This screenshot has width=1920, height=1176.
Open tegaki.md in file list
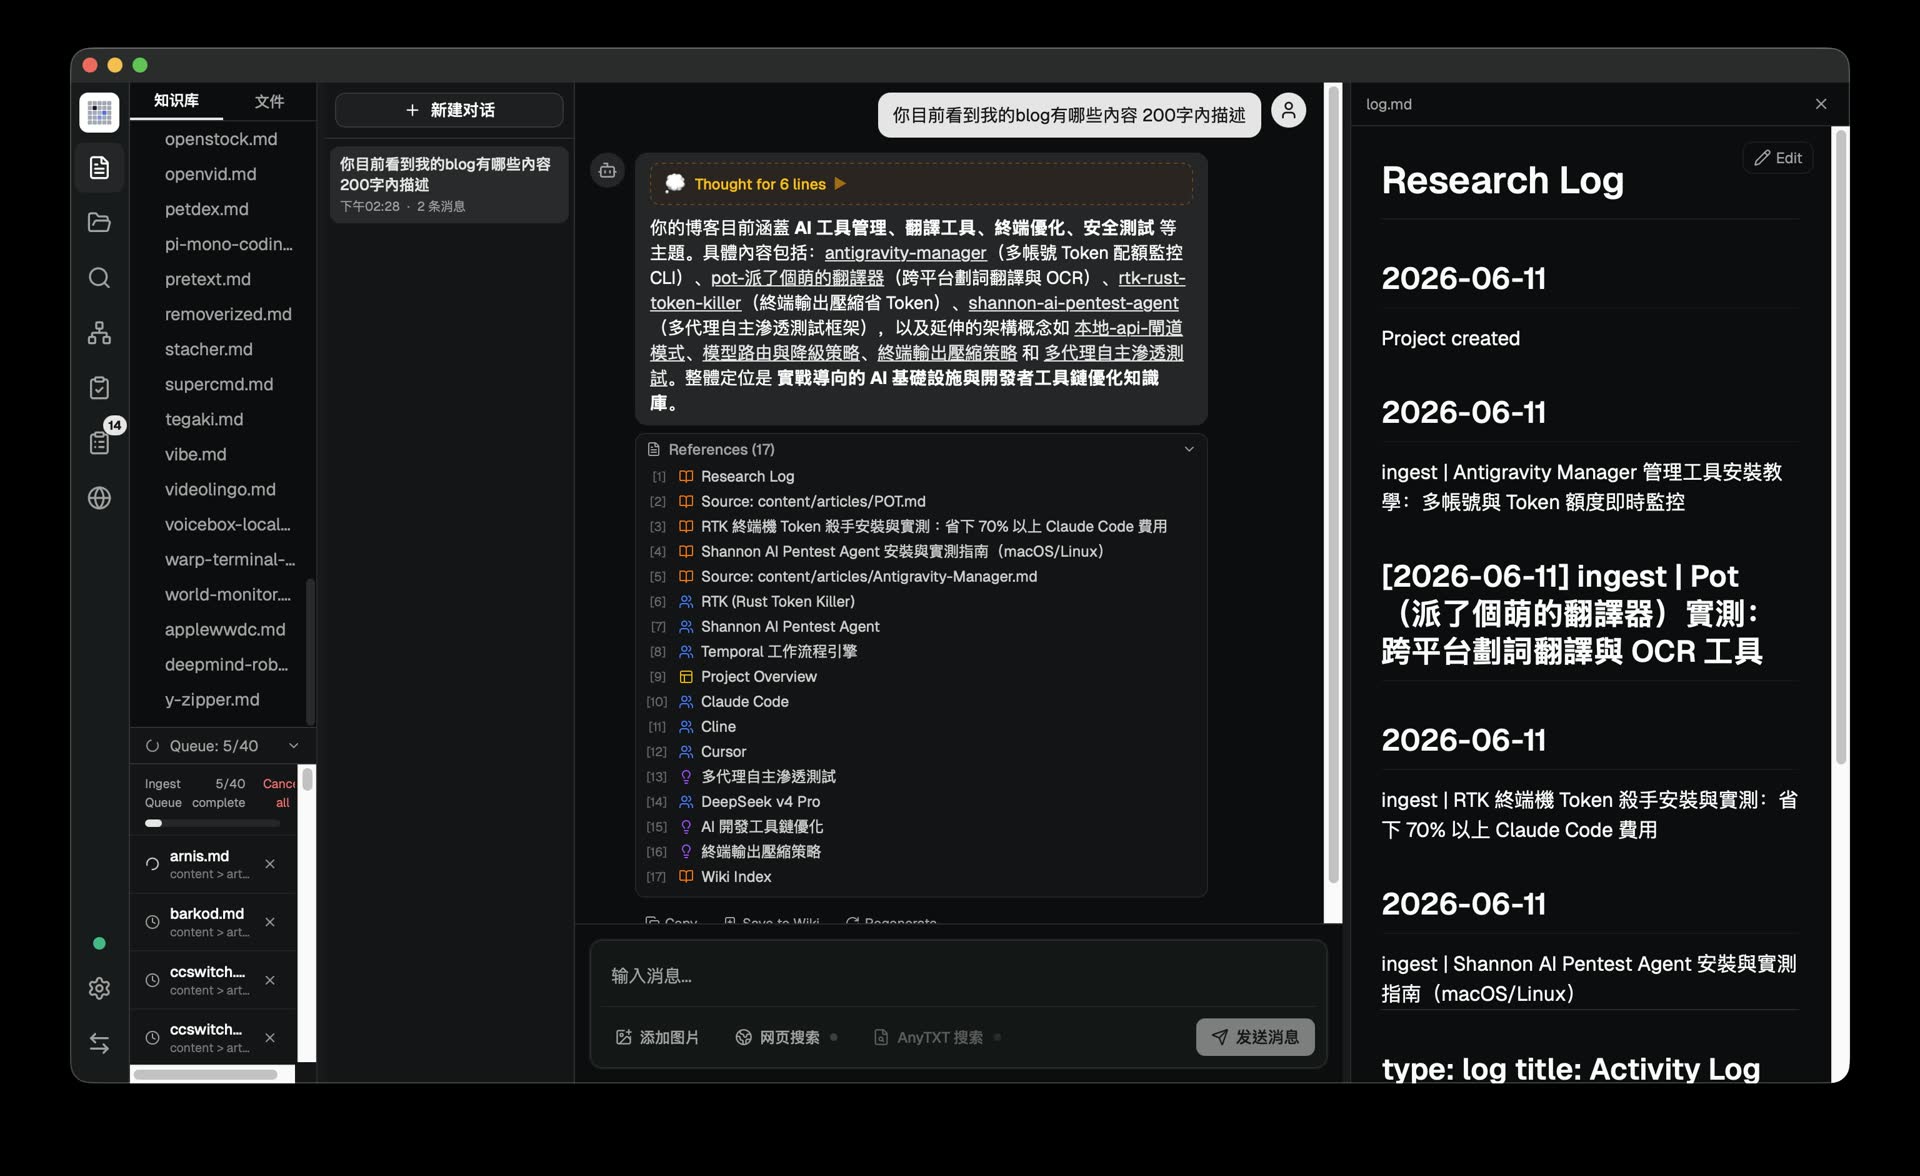coord(204,419)
